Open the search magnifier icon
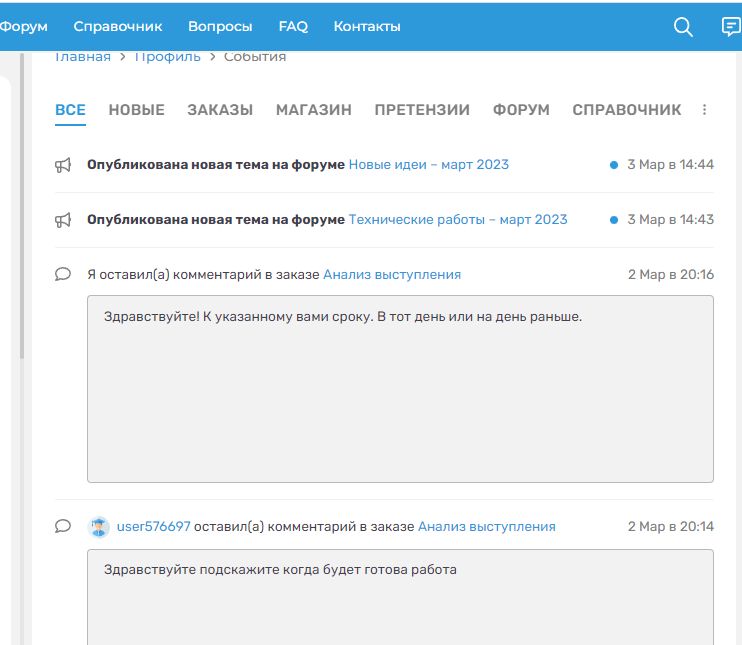The image size is (742, 645). [x=683, y=27]
